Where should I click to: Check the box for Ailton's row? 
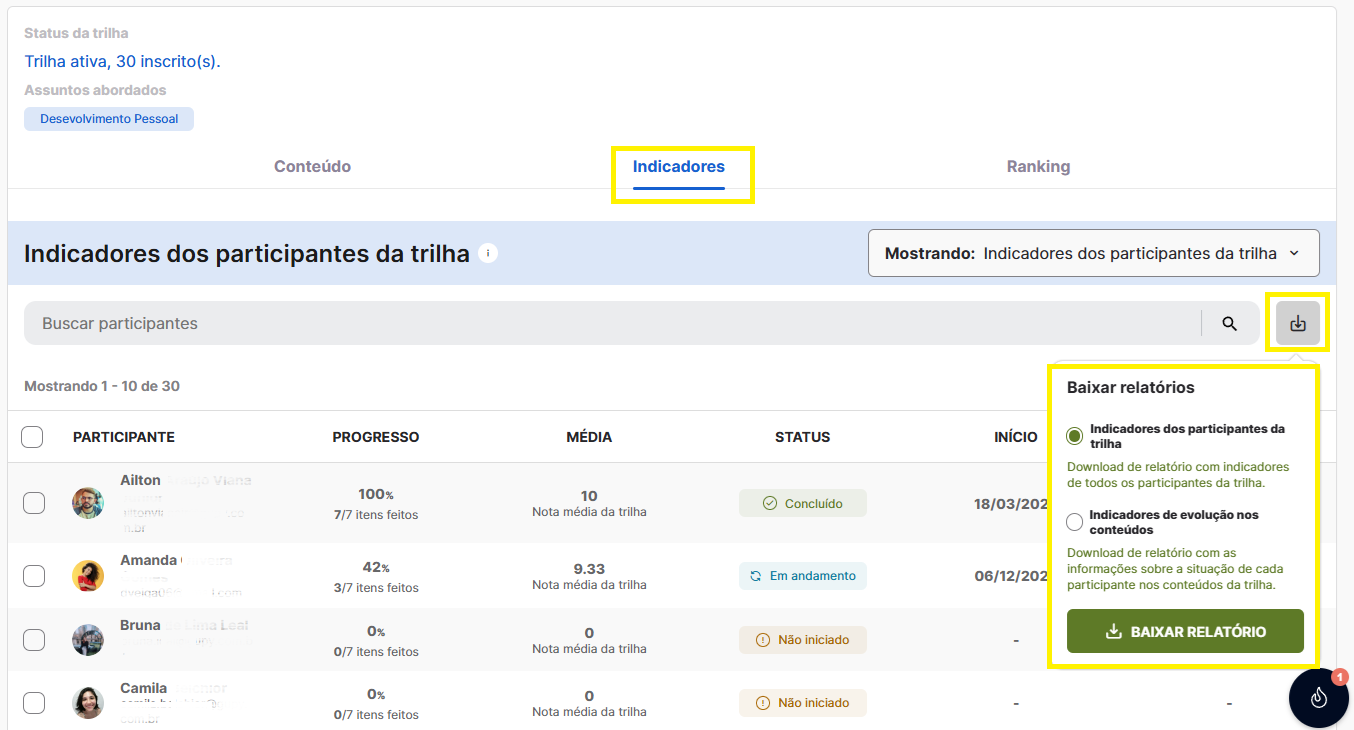pos(34,503)
